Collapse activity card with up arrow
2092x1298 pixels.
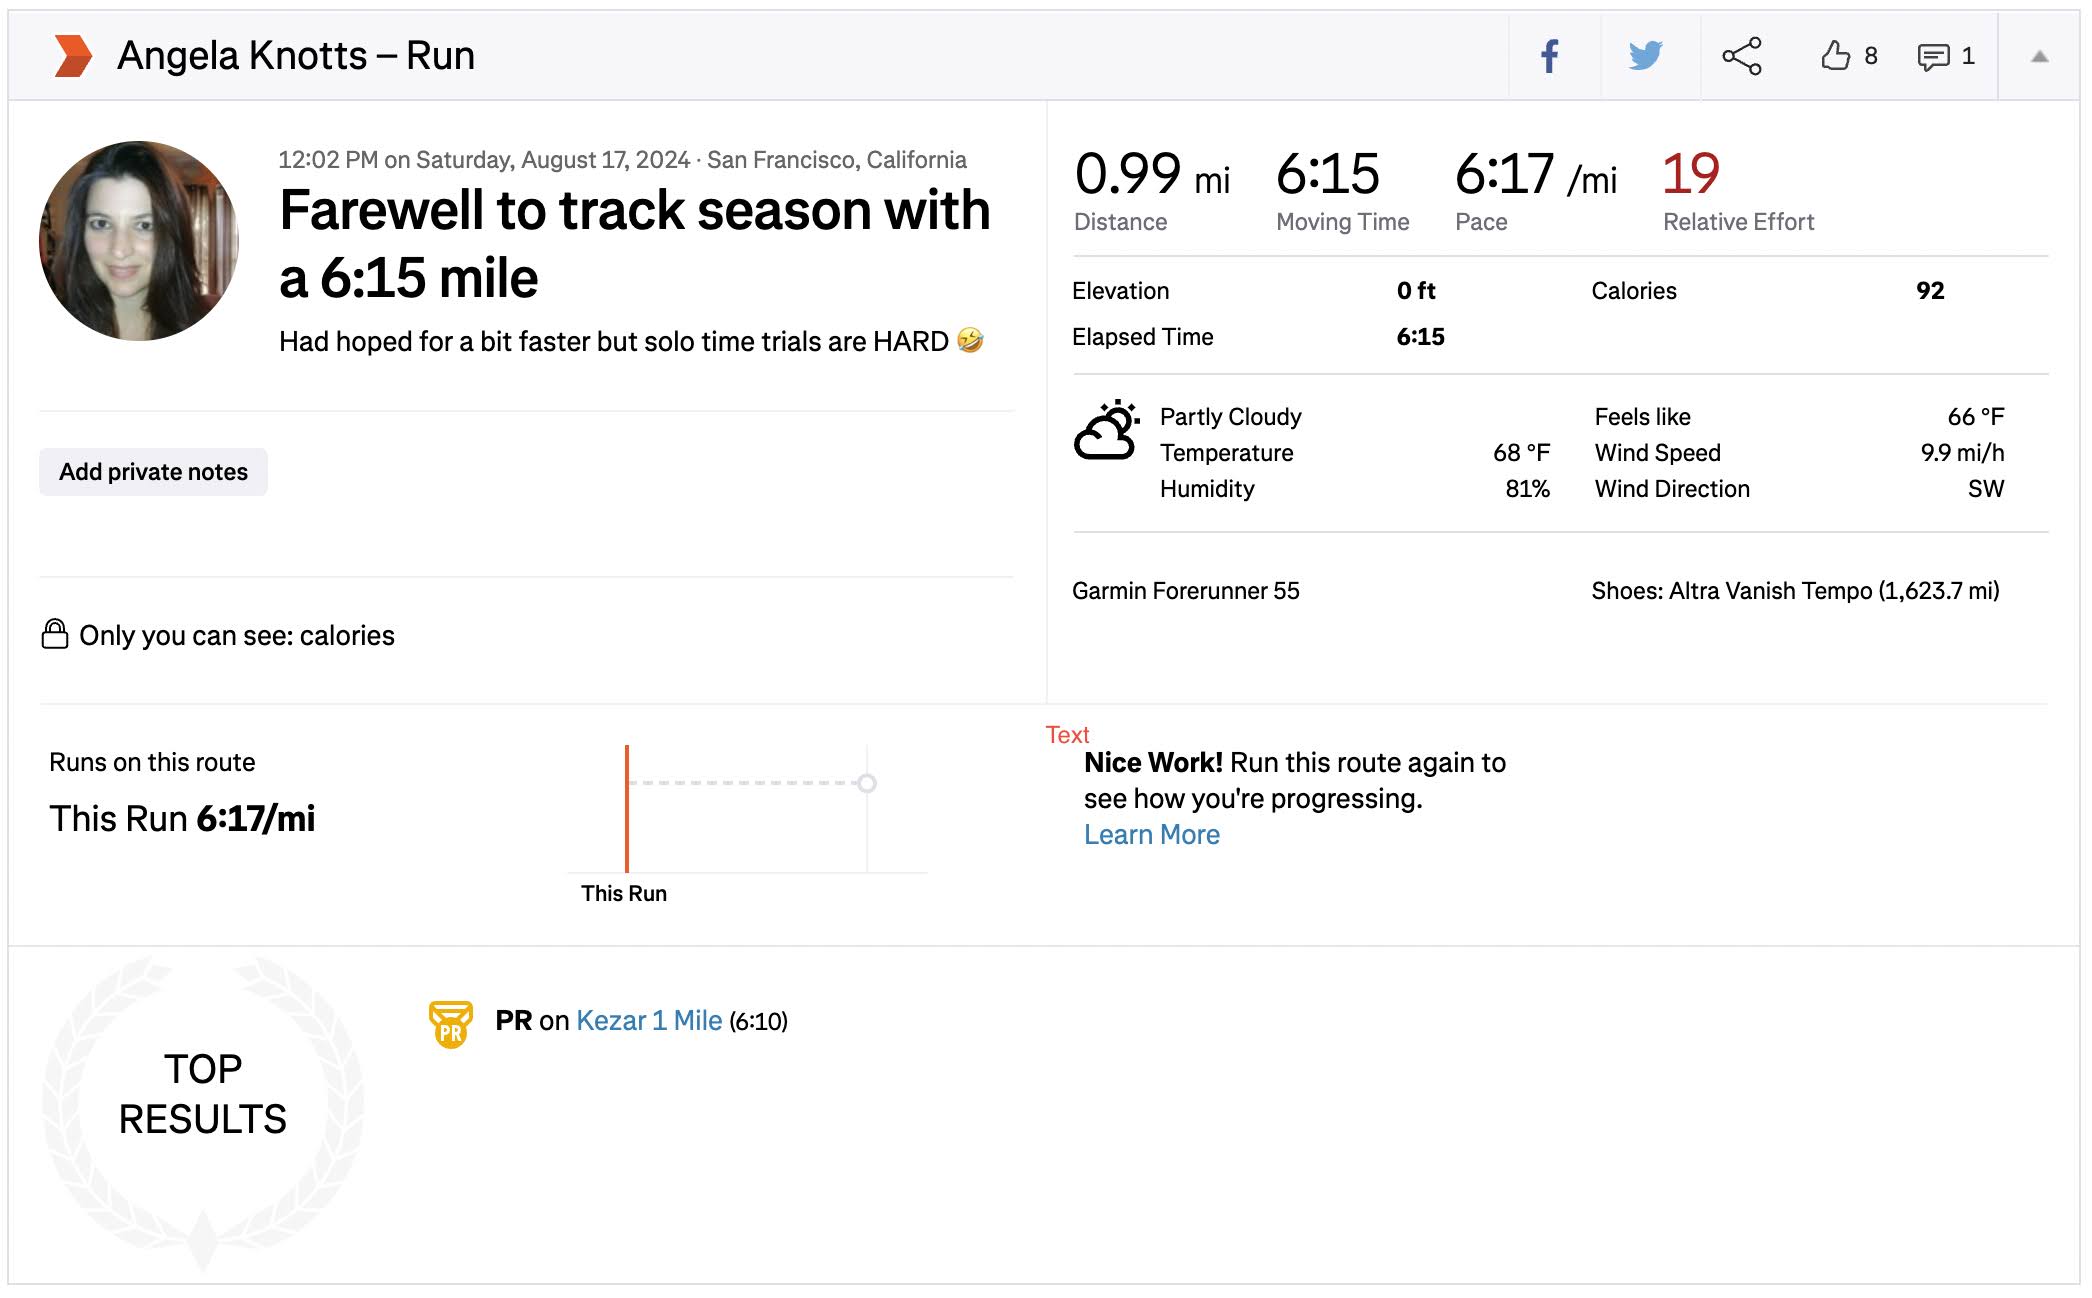click(2039, 57)
